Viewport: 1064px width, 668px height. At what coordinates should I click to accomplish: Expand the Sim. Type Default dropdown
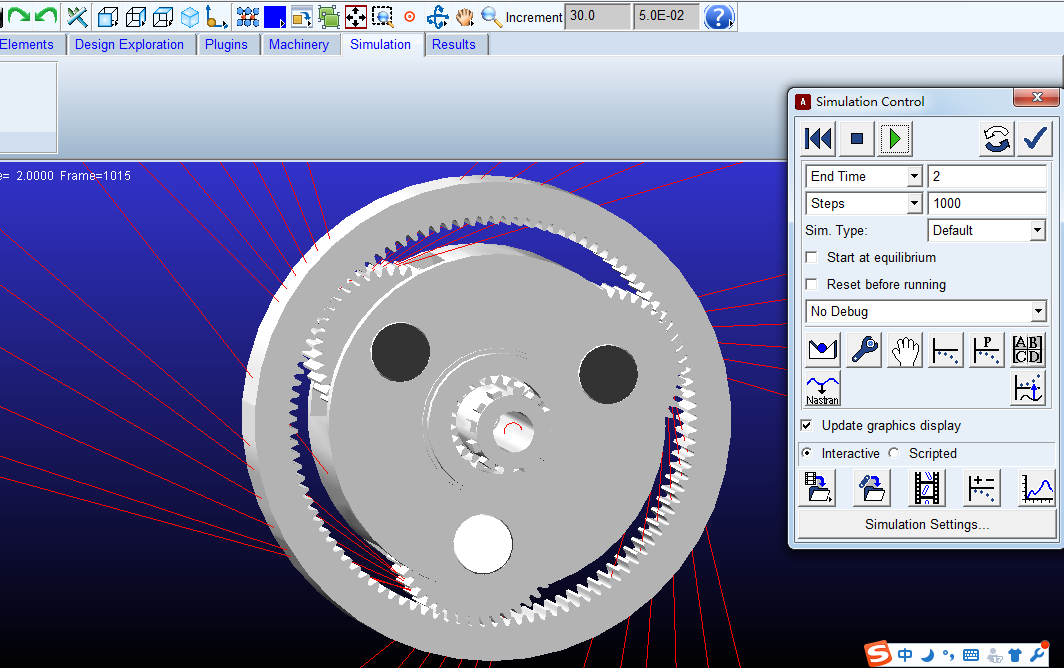click(1037, 231)
